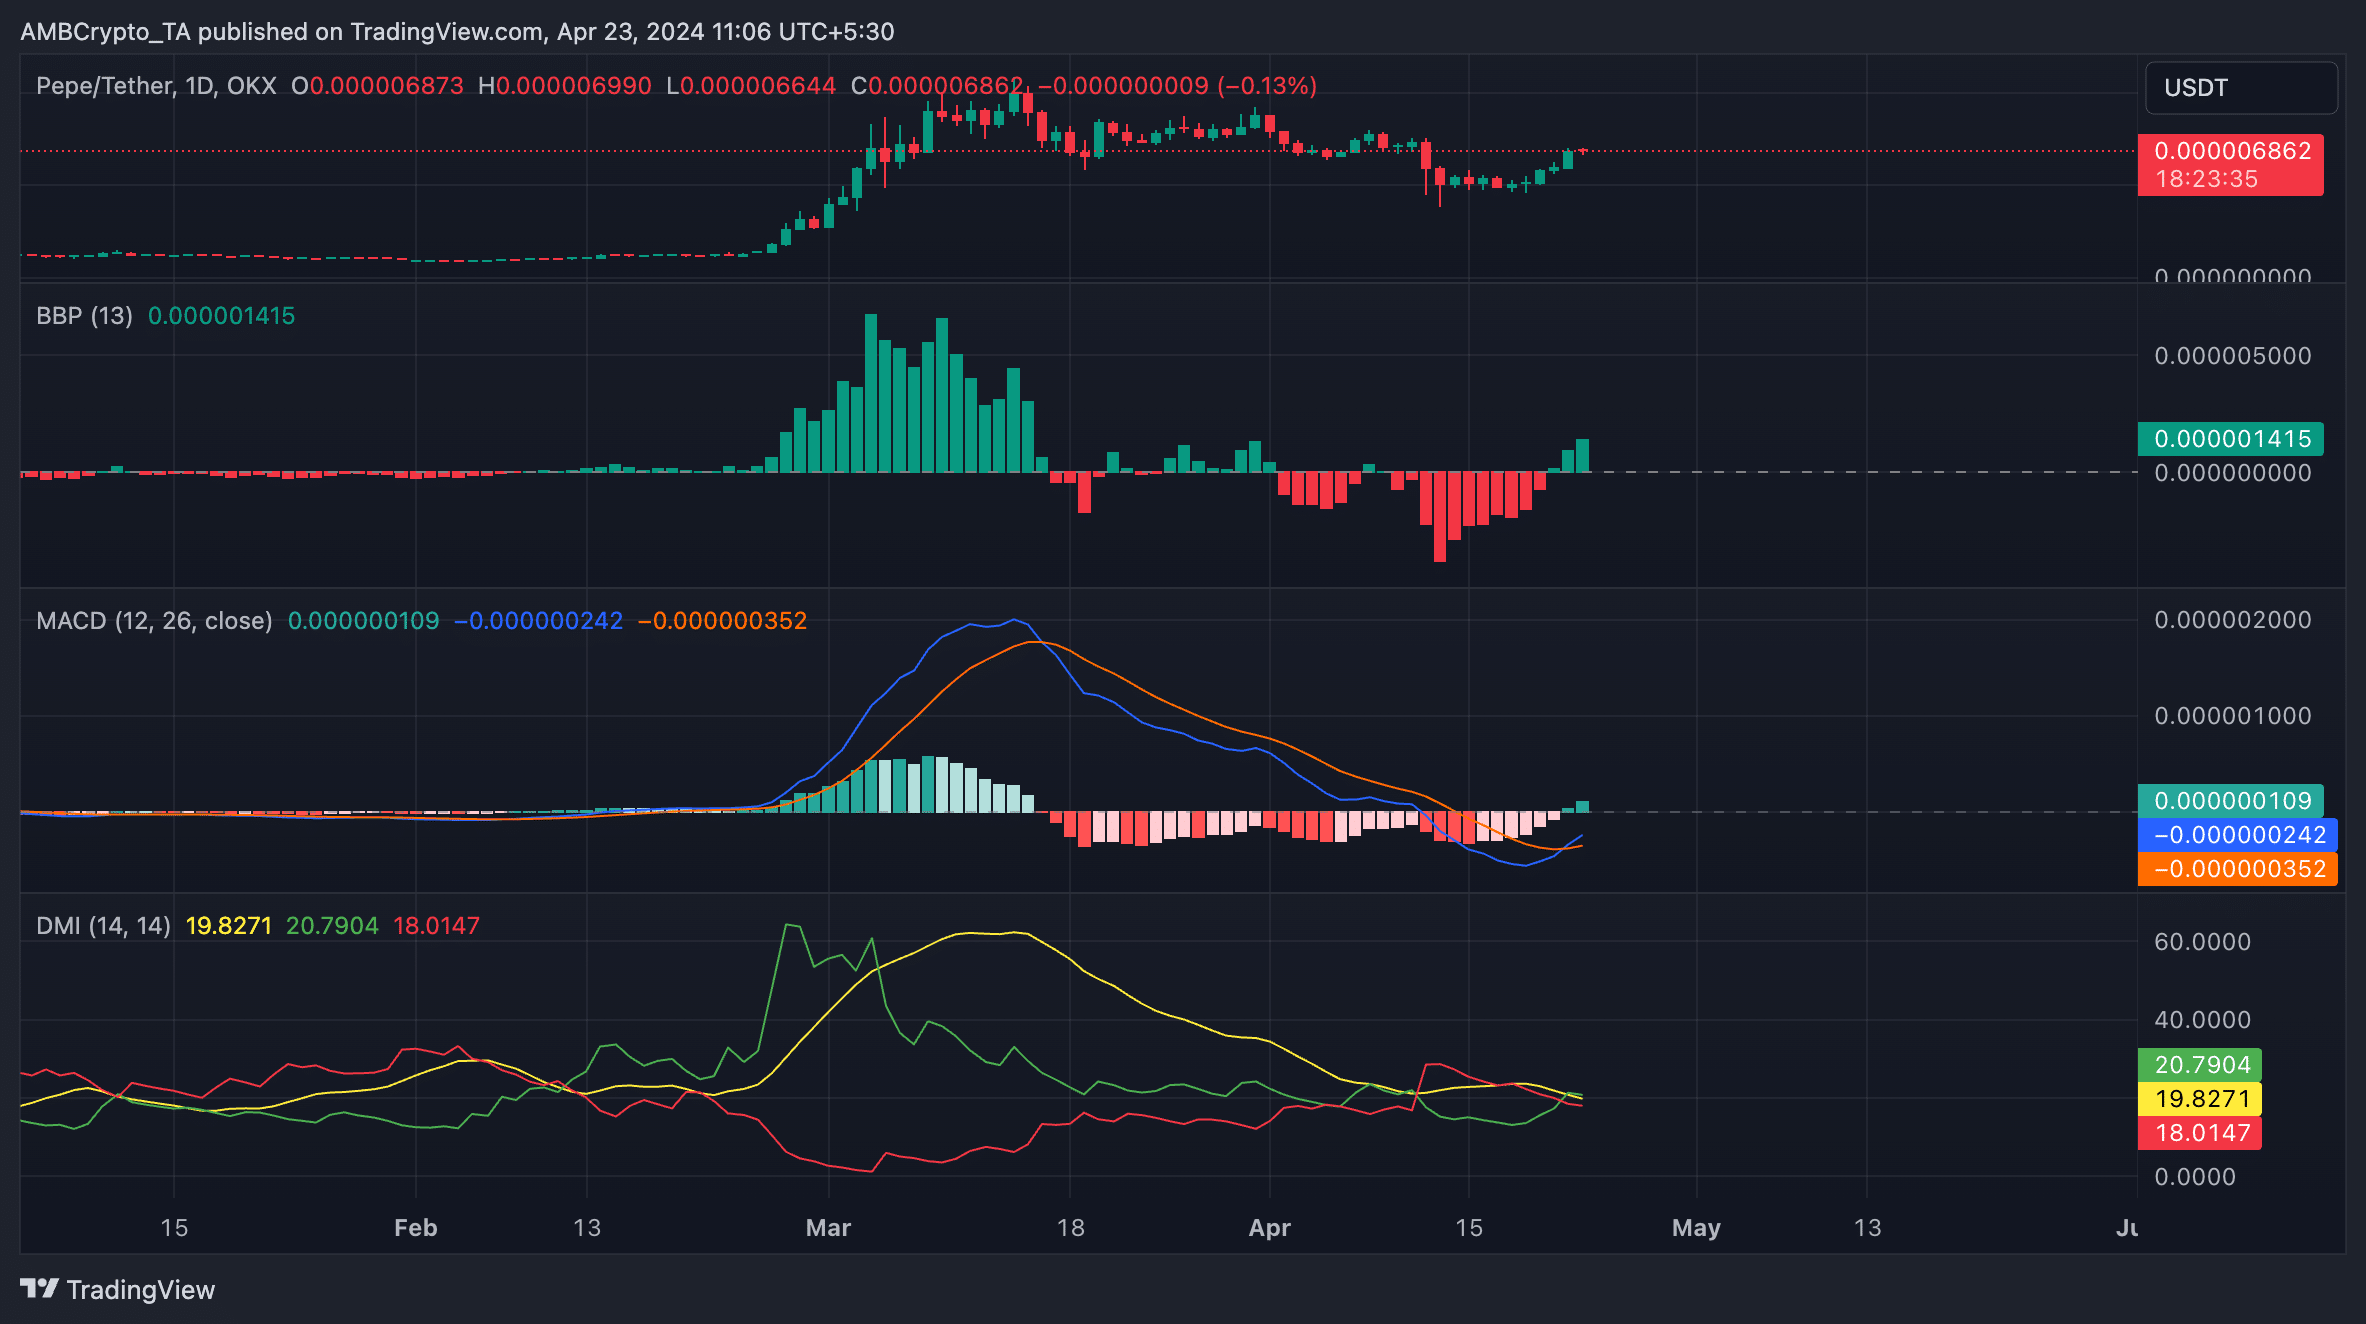Screen dimensions: 2366x1324
Task: Click the yellow ADX tag 19.8271
Action: (2199, 1098)
